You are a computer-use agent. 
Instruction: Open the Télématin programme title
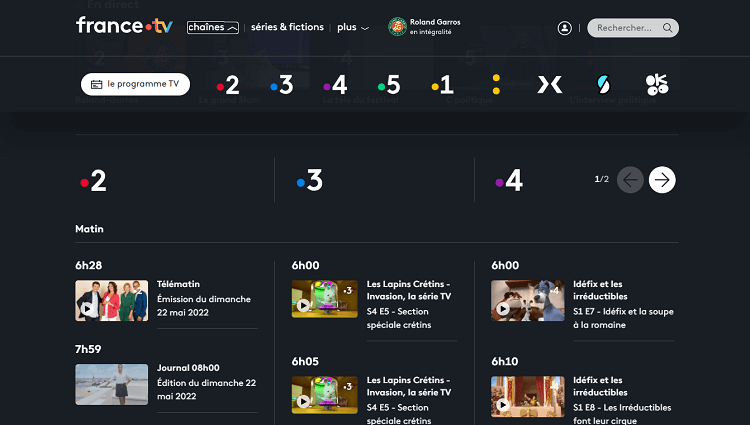pos(178,284)
